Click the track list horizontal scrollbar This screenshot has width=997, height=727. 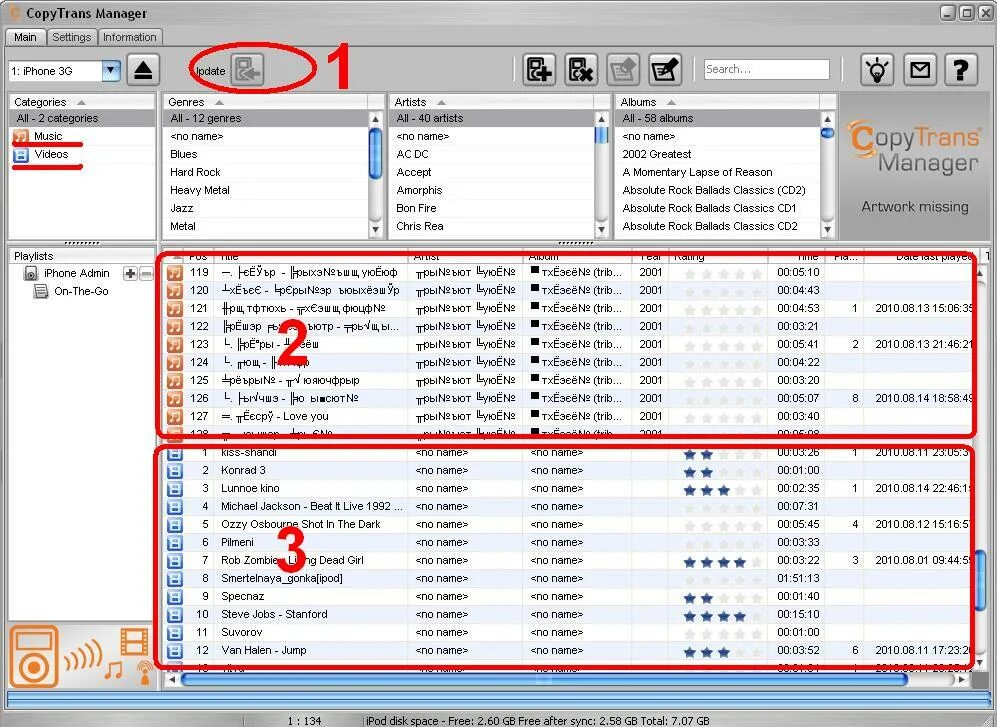[x=544, y=679]
